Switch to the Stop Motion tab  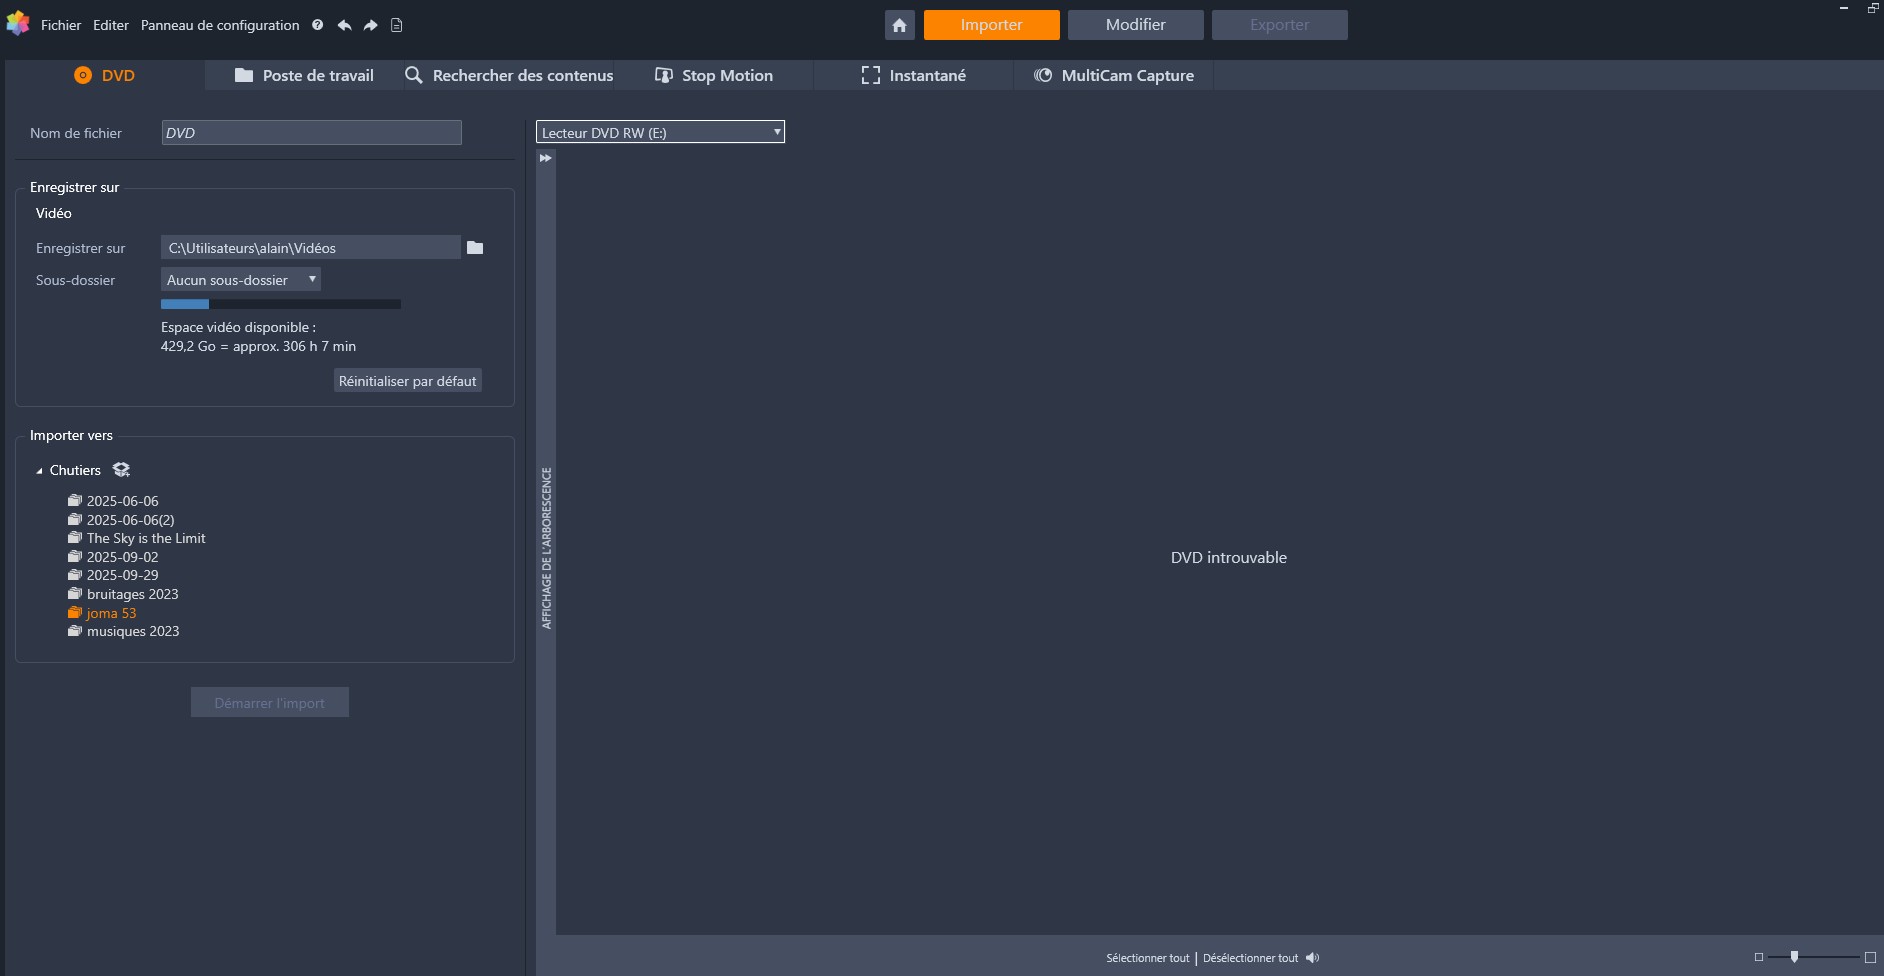(x=714, y=75)
